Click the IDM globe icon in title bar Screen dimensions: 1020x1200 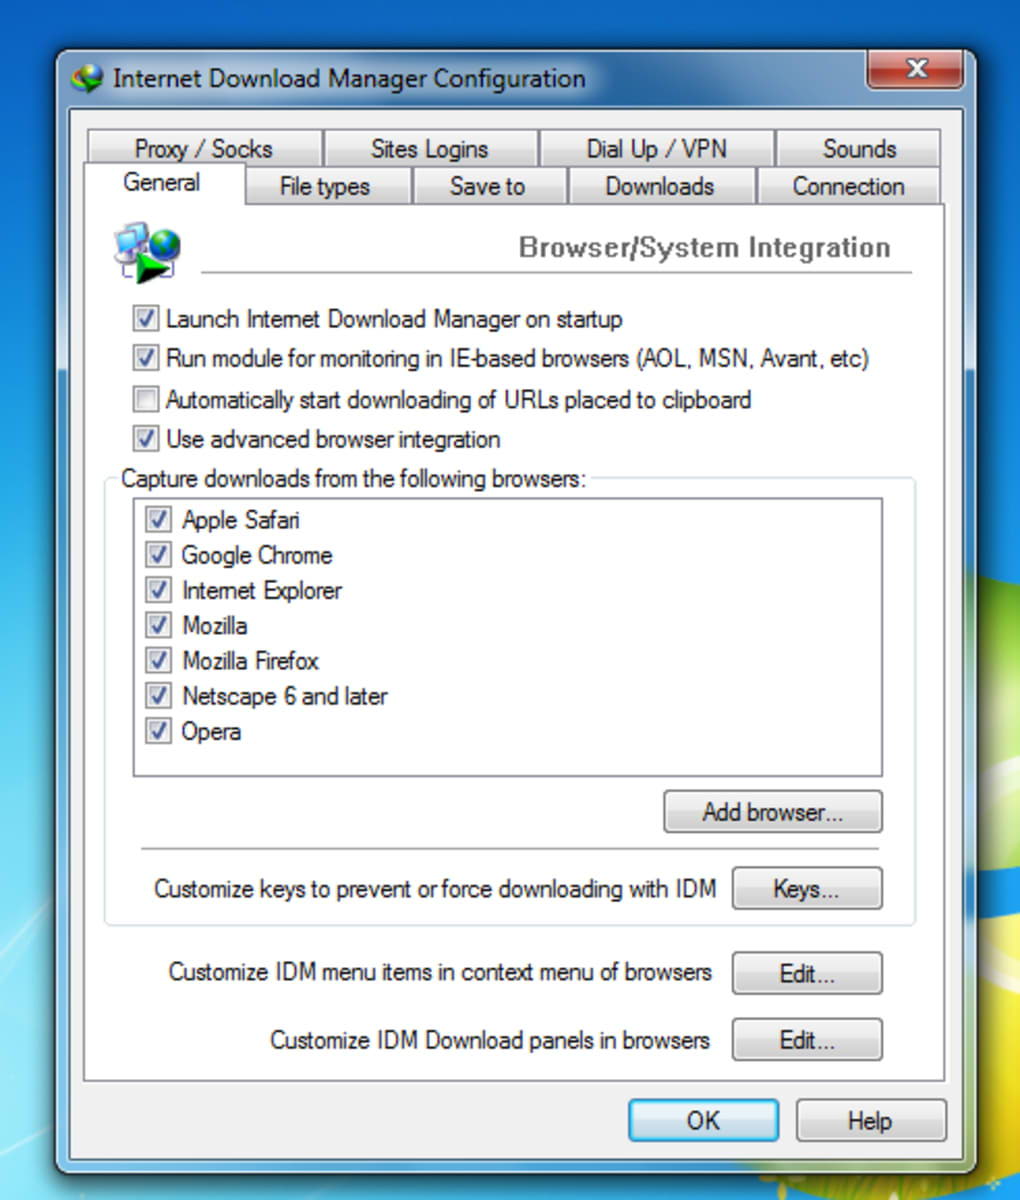pos(87,79)
